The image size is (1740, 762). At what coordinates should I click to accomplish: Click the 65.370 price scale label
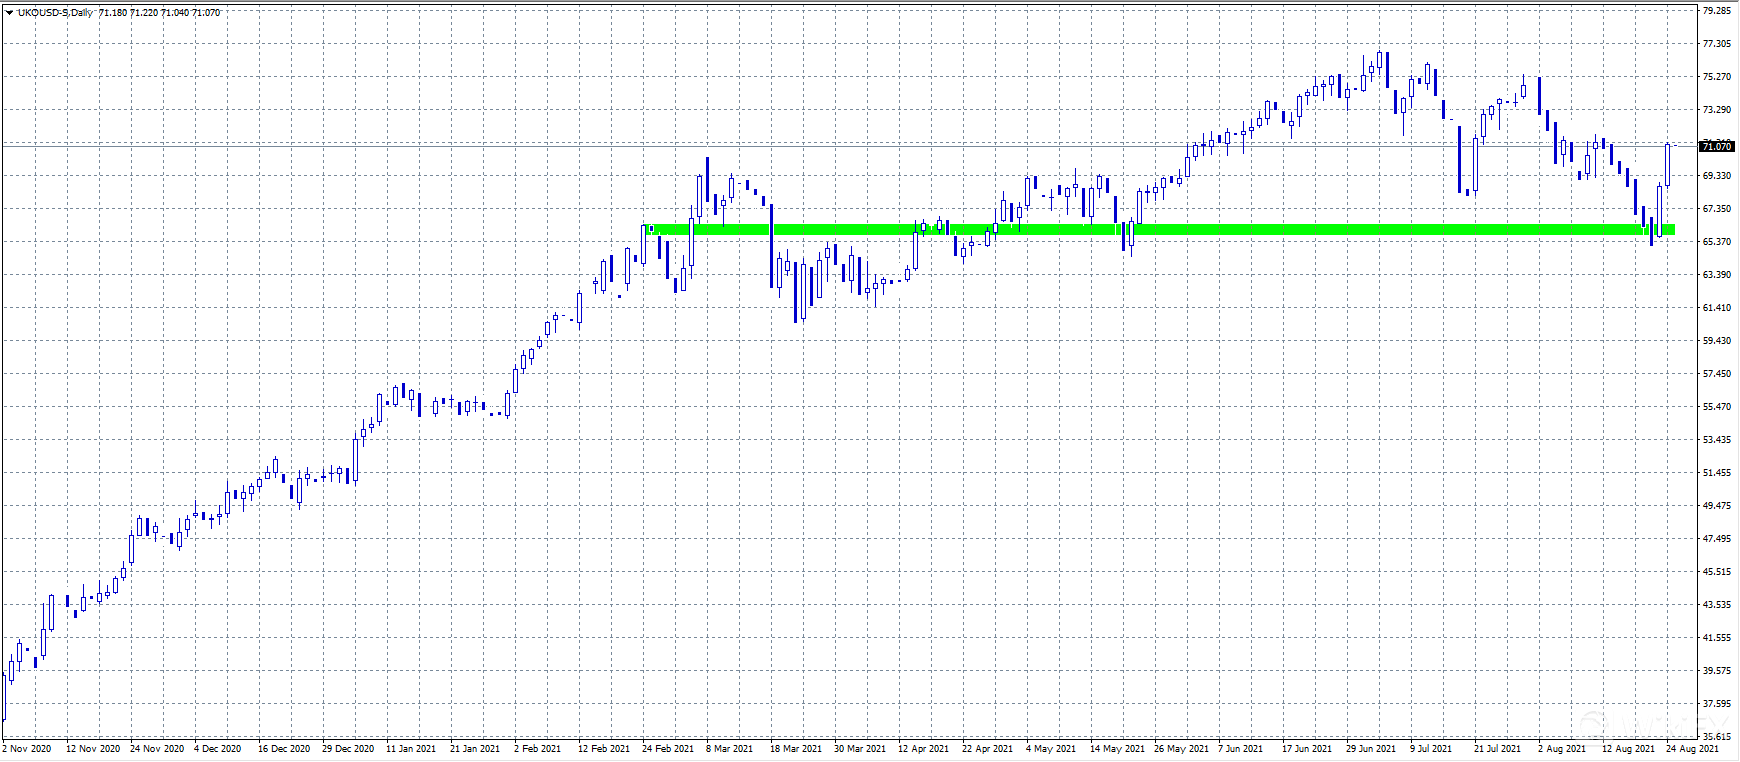tap(1716, 242)
